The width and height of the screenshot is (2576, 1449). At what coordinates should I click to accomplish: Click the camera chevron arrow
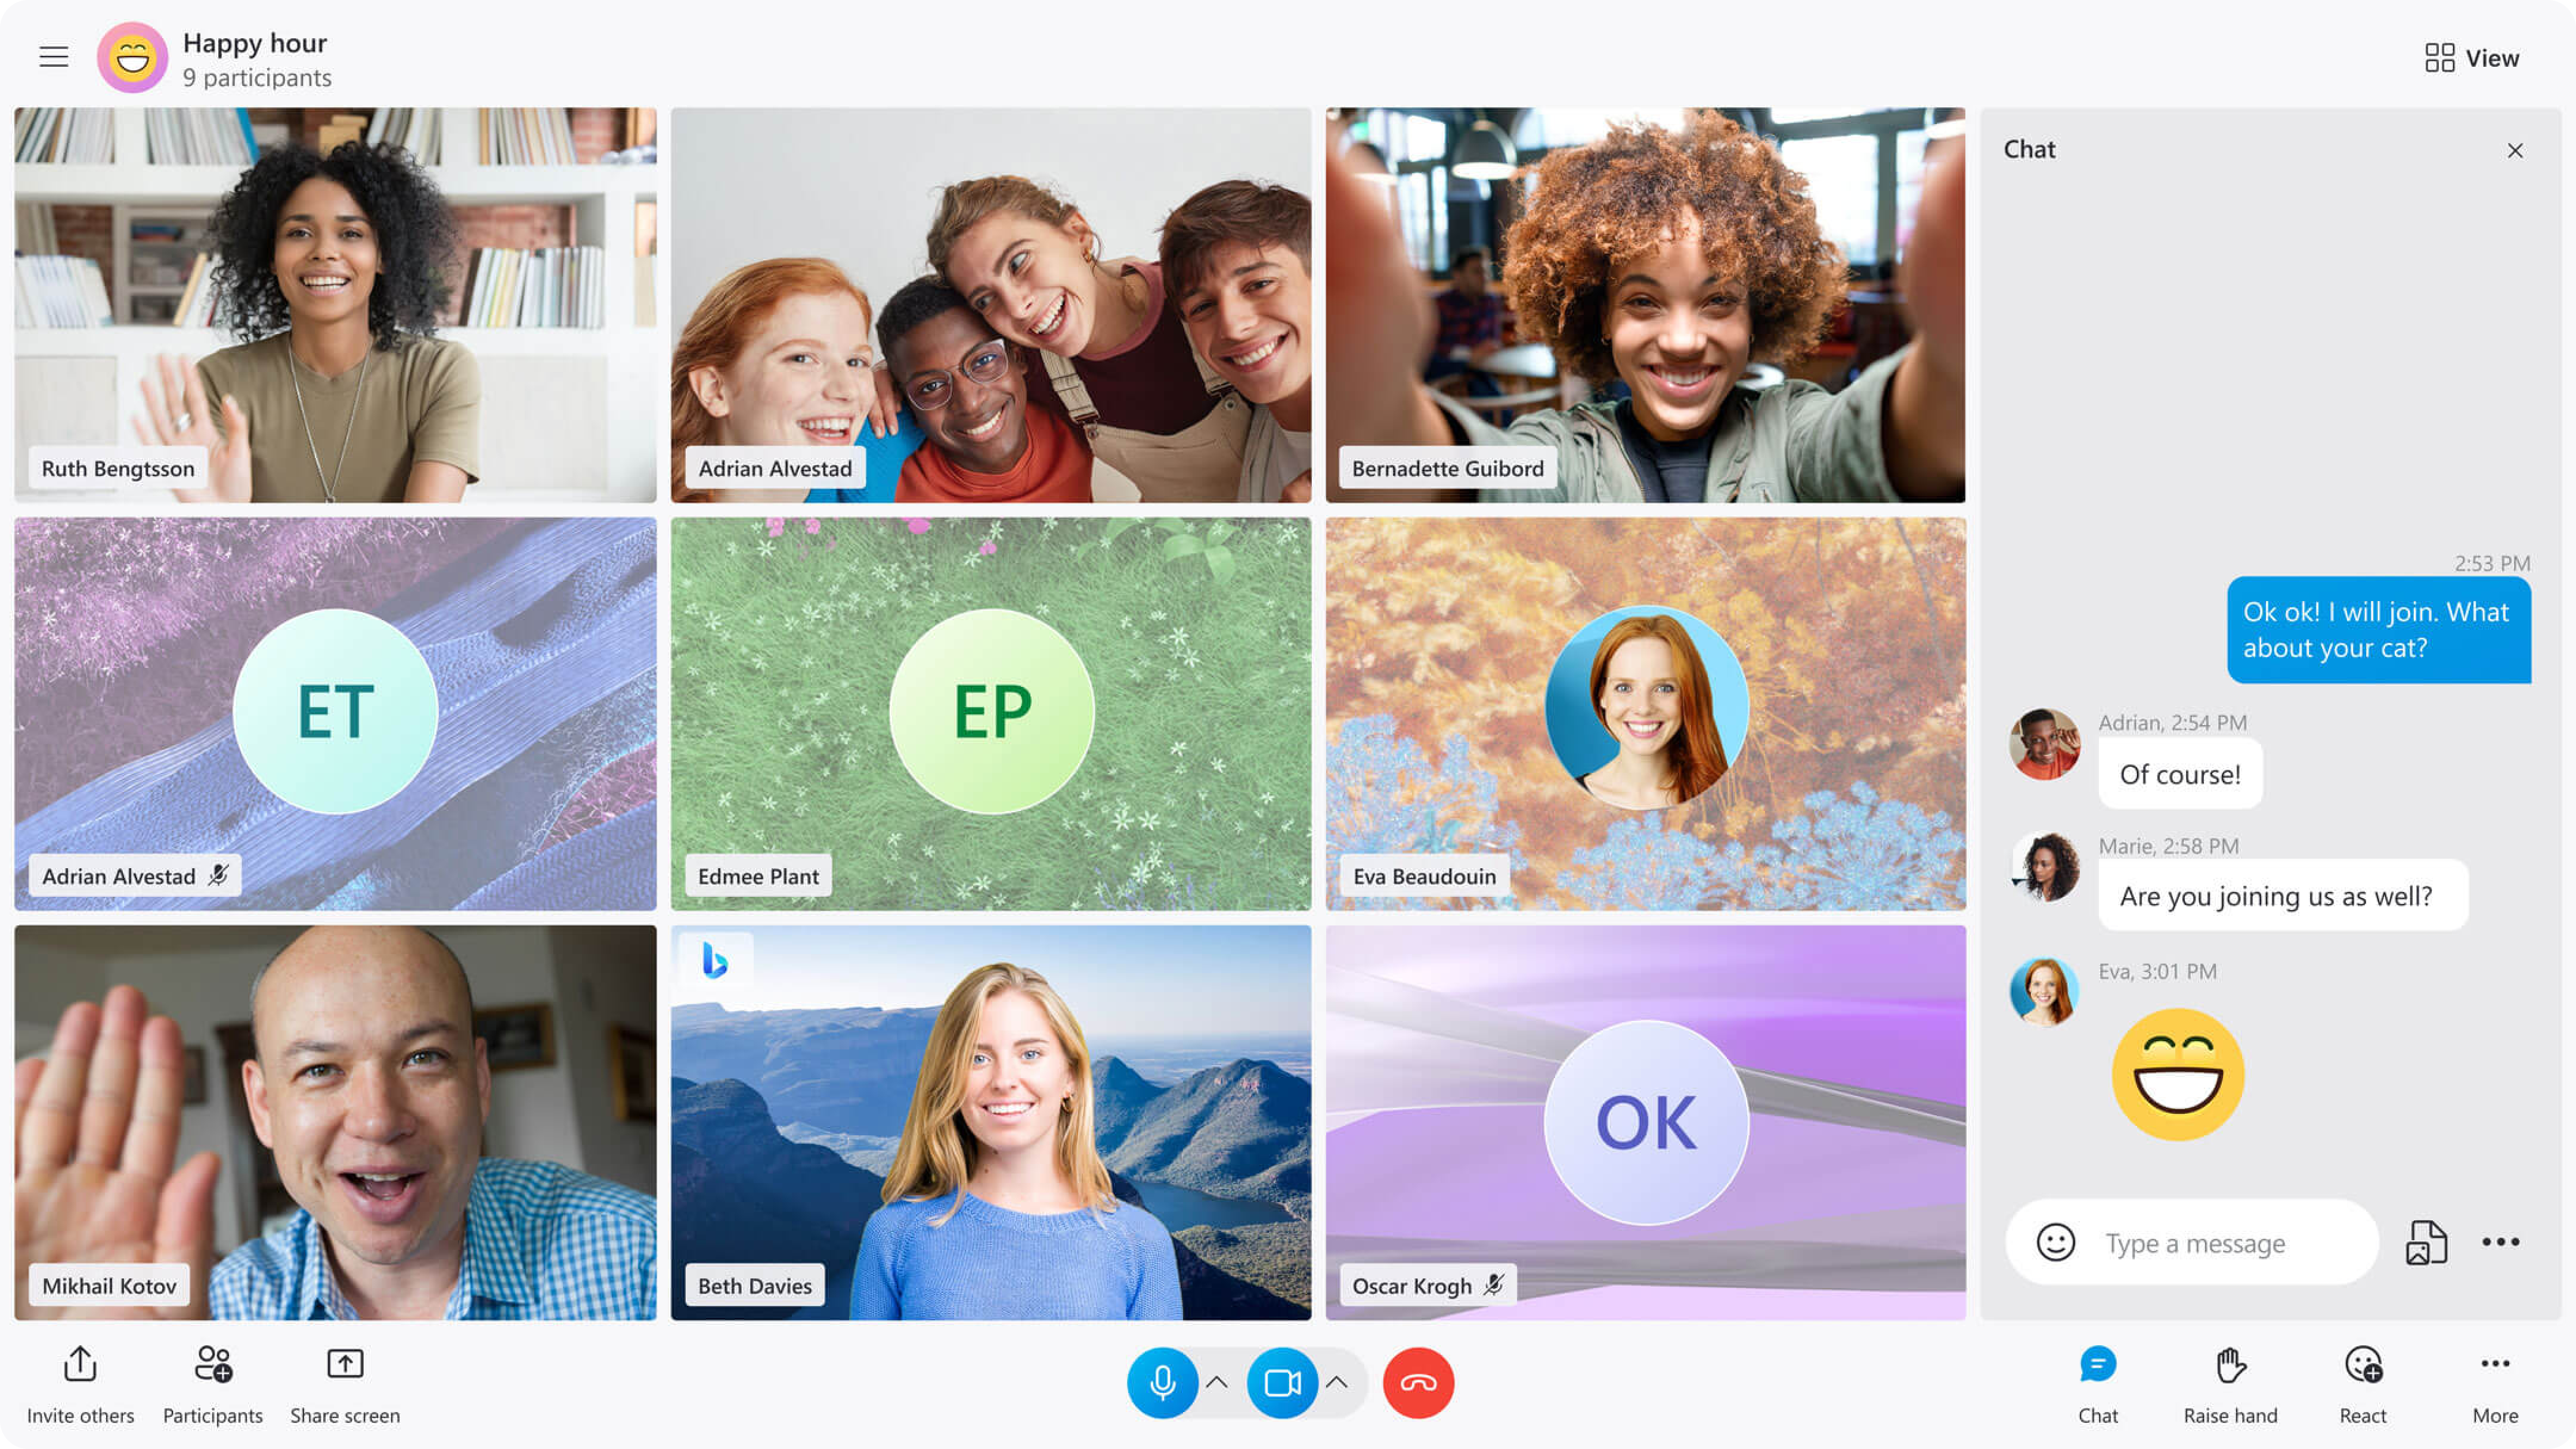pos(1339,1382)
